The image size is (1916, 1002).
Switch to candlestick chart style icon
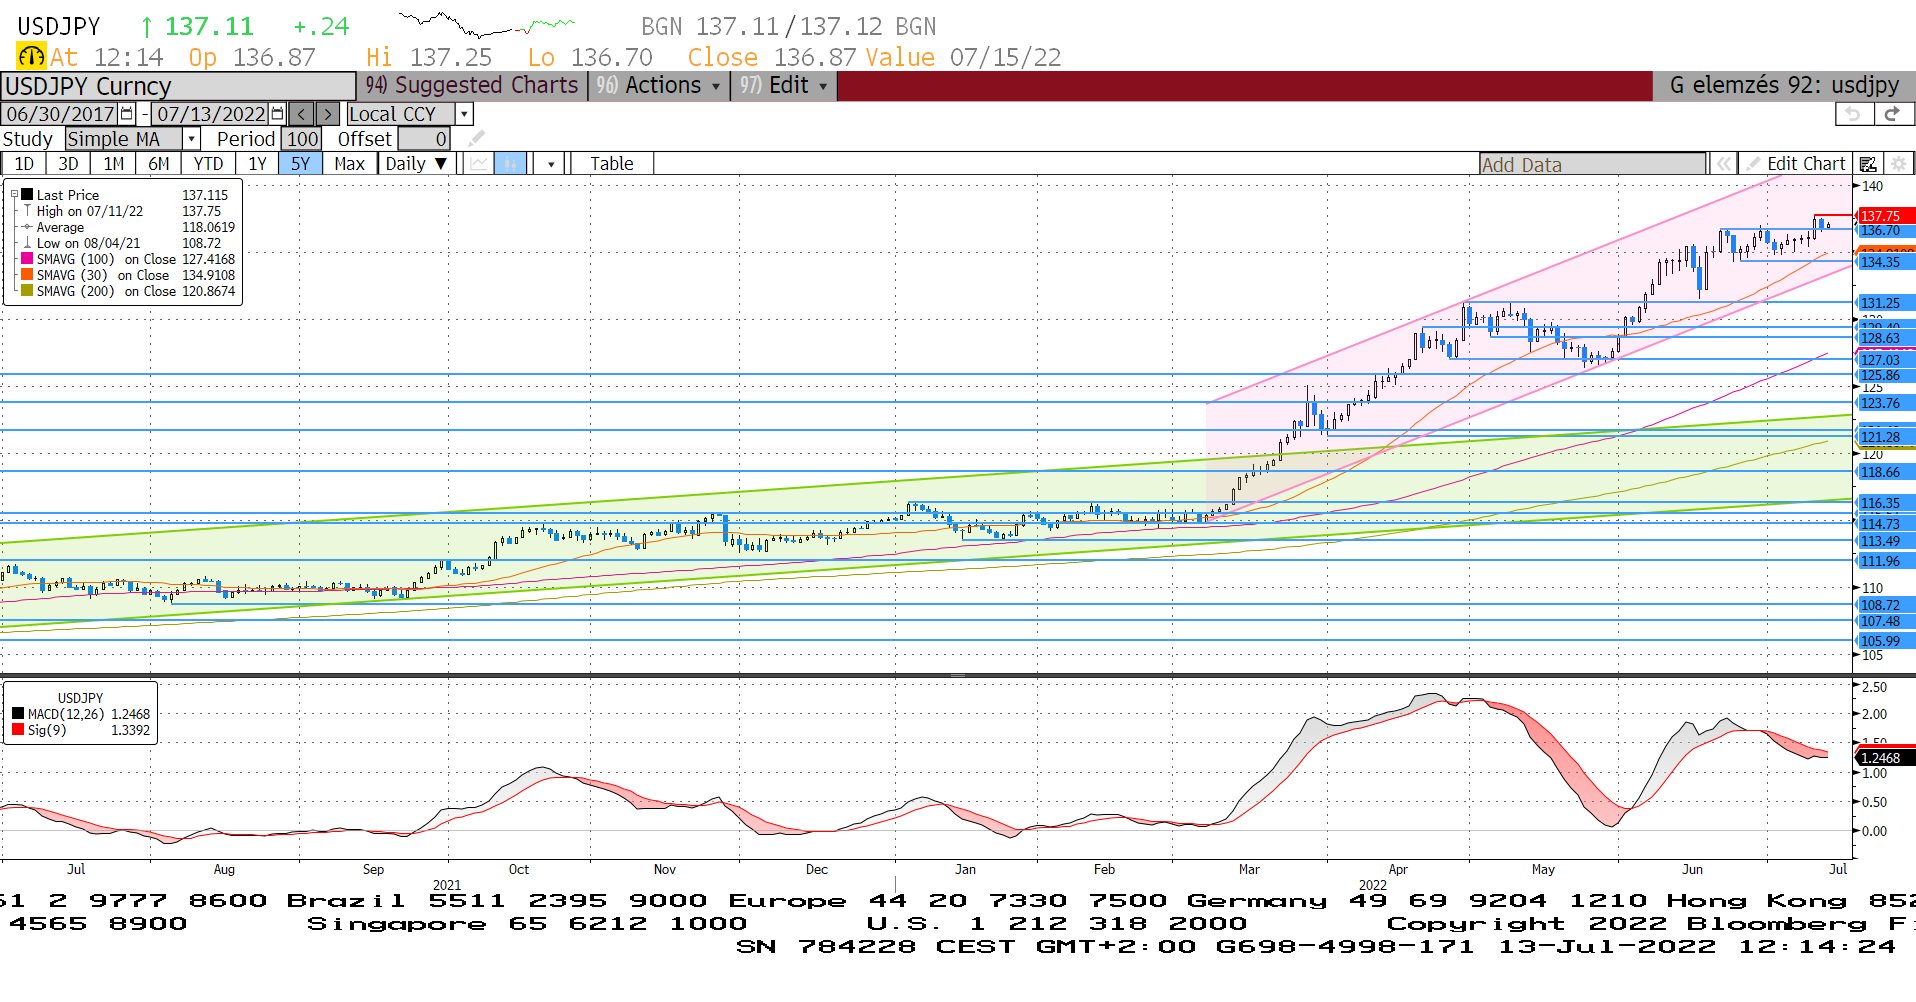click(510, 164)
